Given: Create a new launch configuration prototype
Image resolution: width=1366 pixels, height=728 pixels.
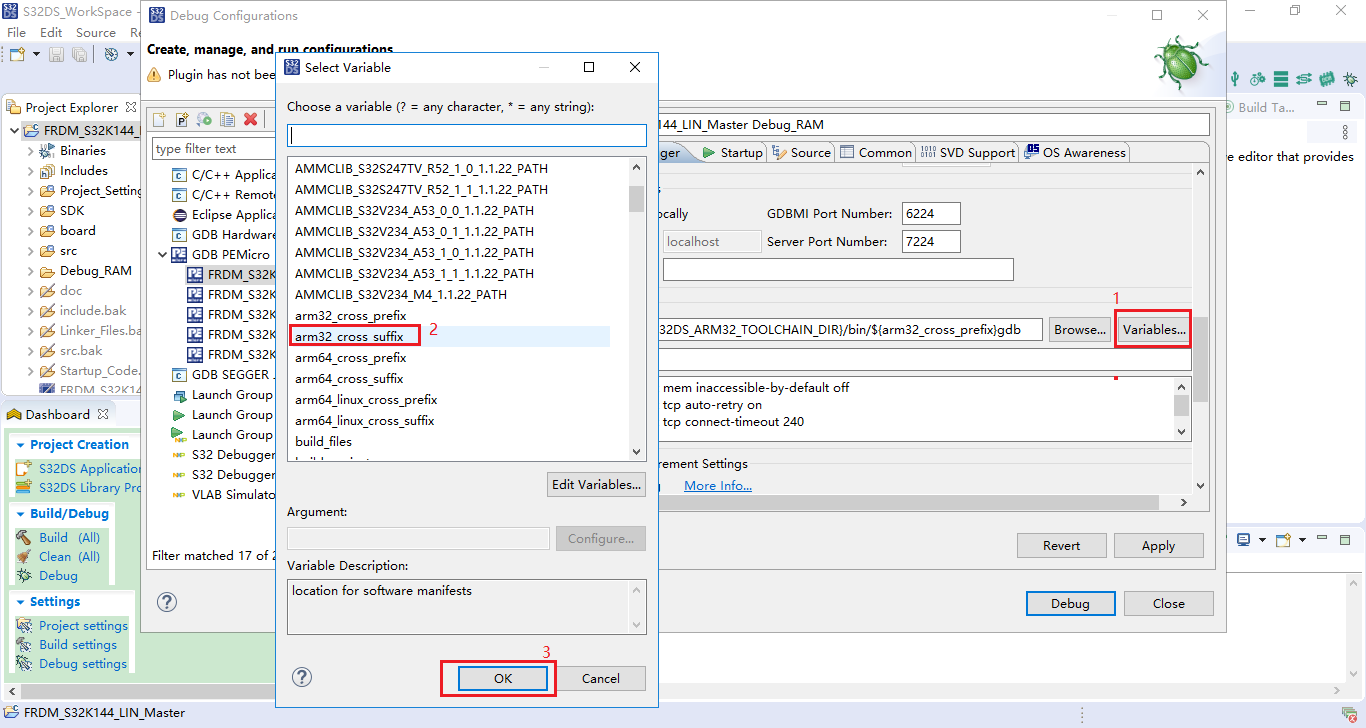Looking at the screenshot, I should tap(181, 119).
